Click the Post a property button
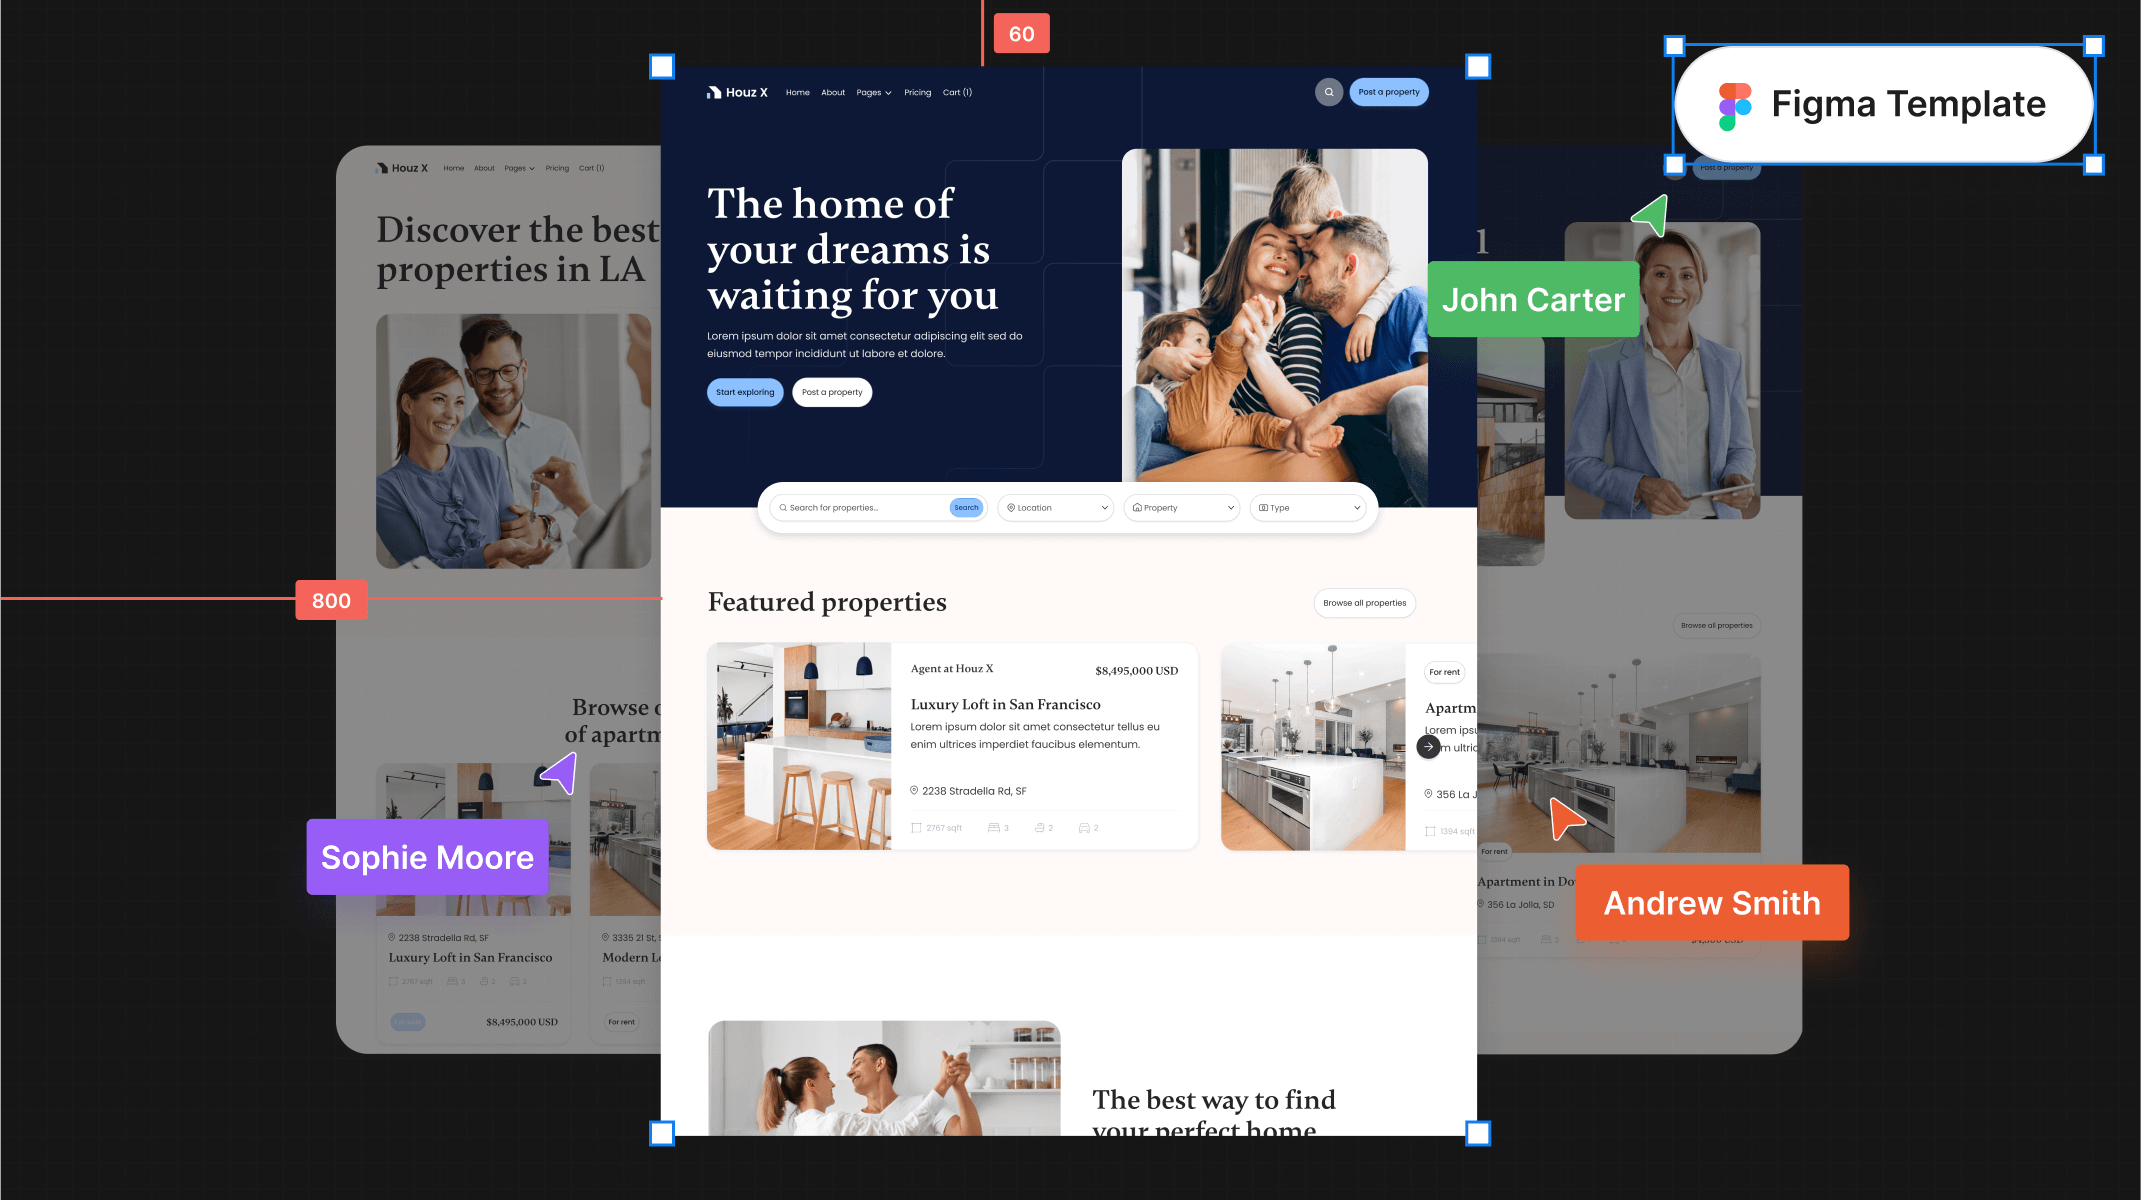The width and height of the screenshot is (2141, 1200). coord(1387,93)
